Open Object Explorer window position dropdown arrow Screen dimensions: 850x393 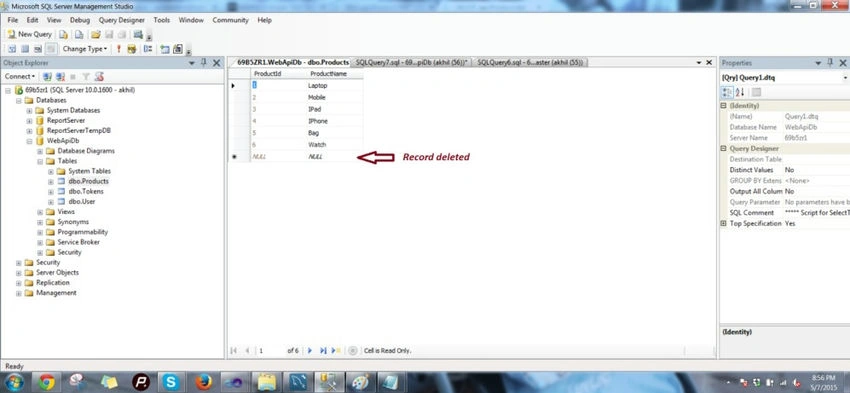click(x=191, y=63)
